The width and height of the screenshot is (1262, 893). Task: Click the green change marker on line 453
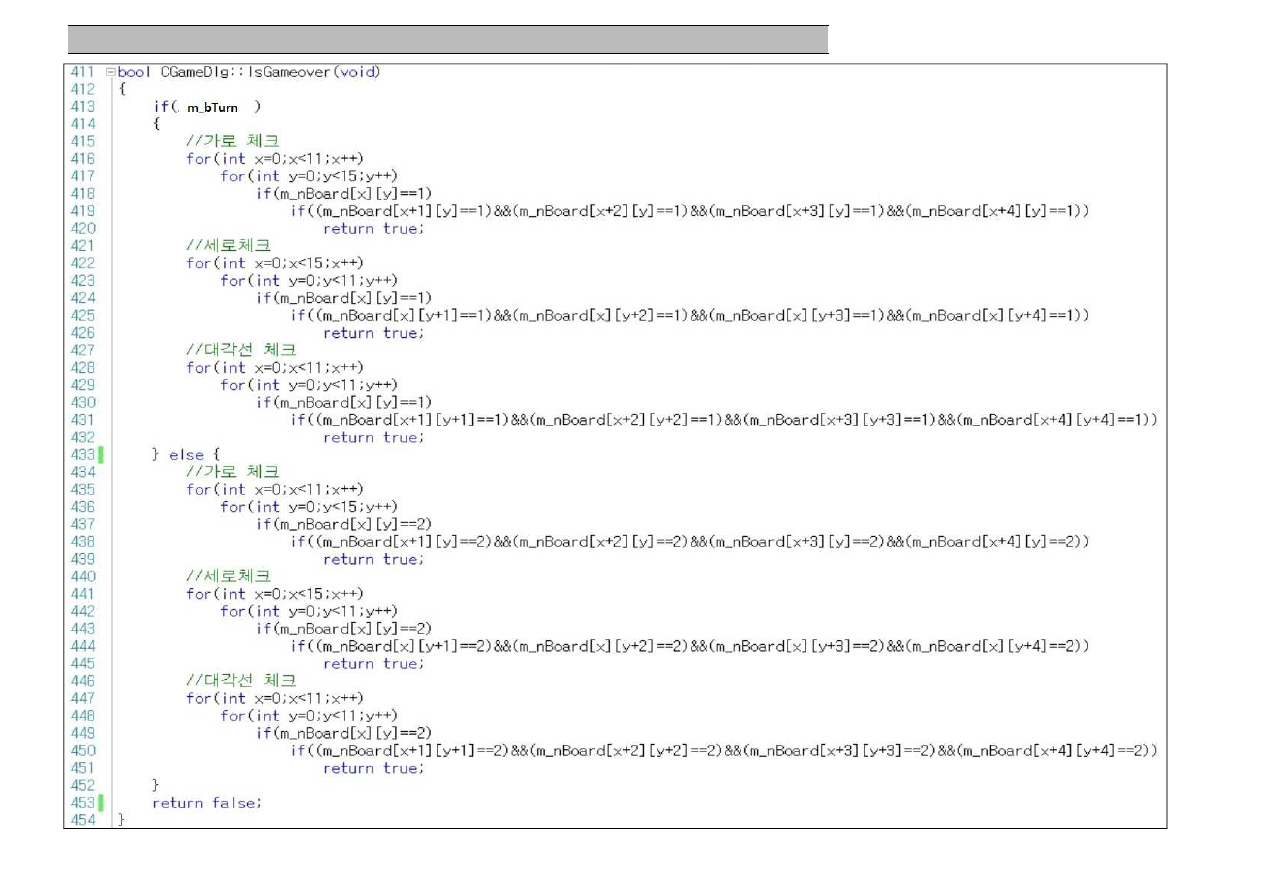click(101, 803)
